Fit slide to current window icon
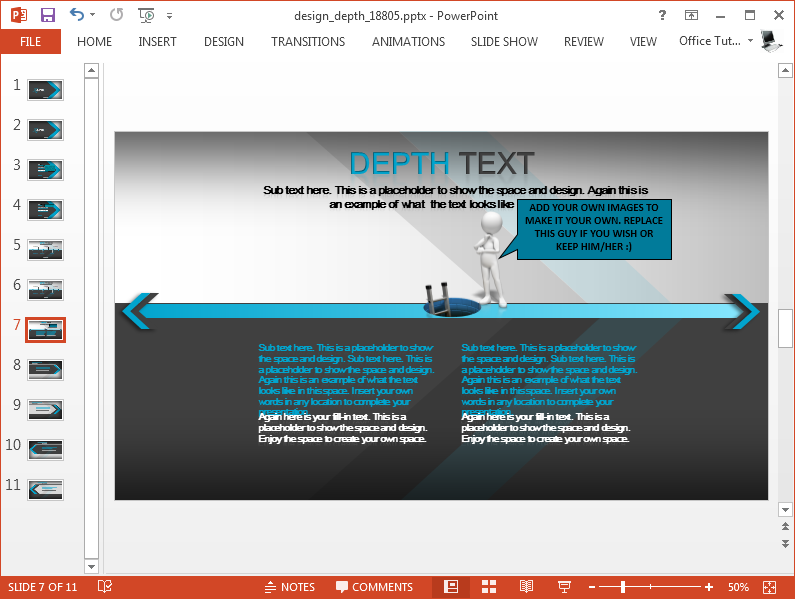The height and width of the screenshot is (599, 795). point(769,587)
